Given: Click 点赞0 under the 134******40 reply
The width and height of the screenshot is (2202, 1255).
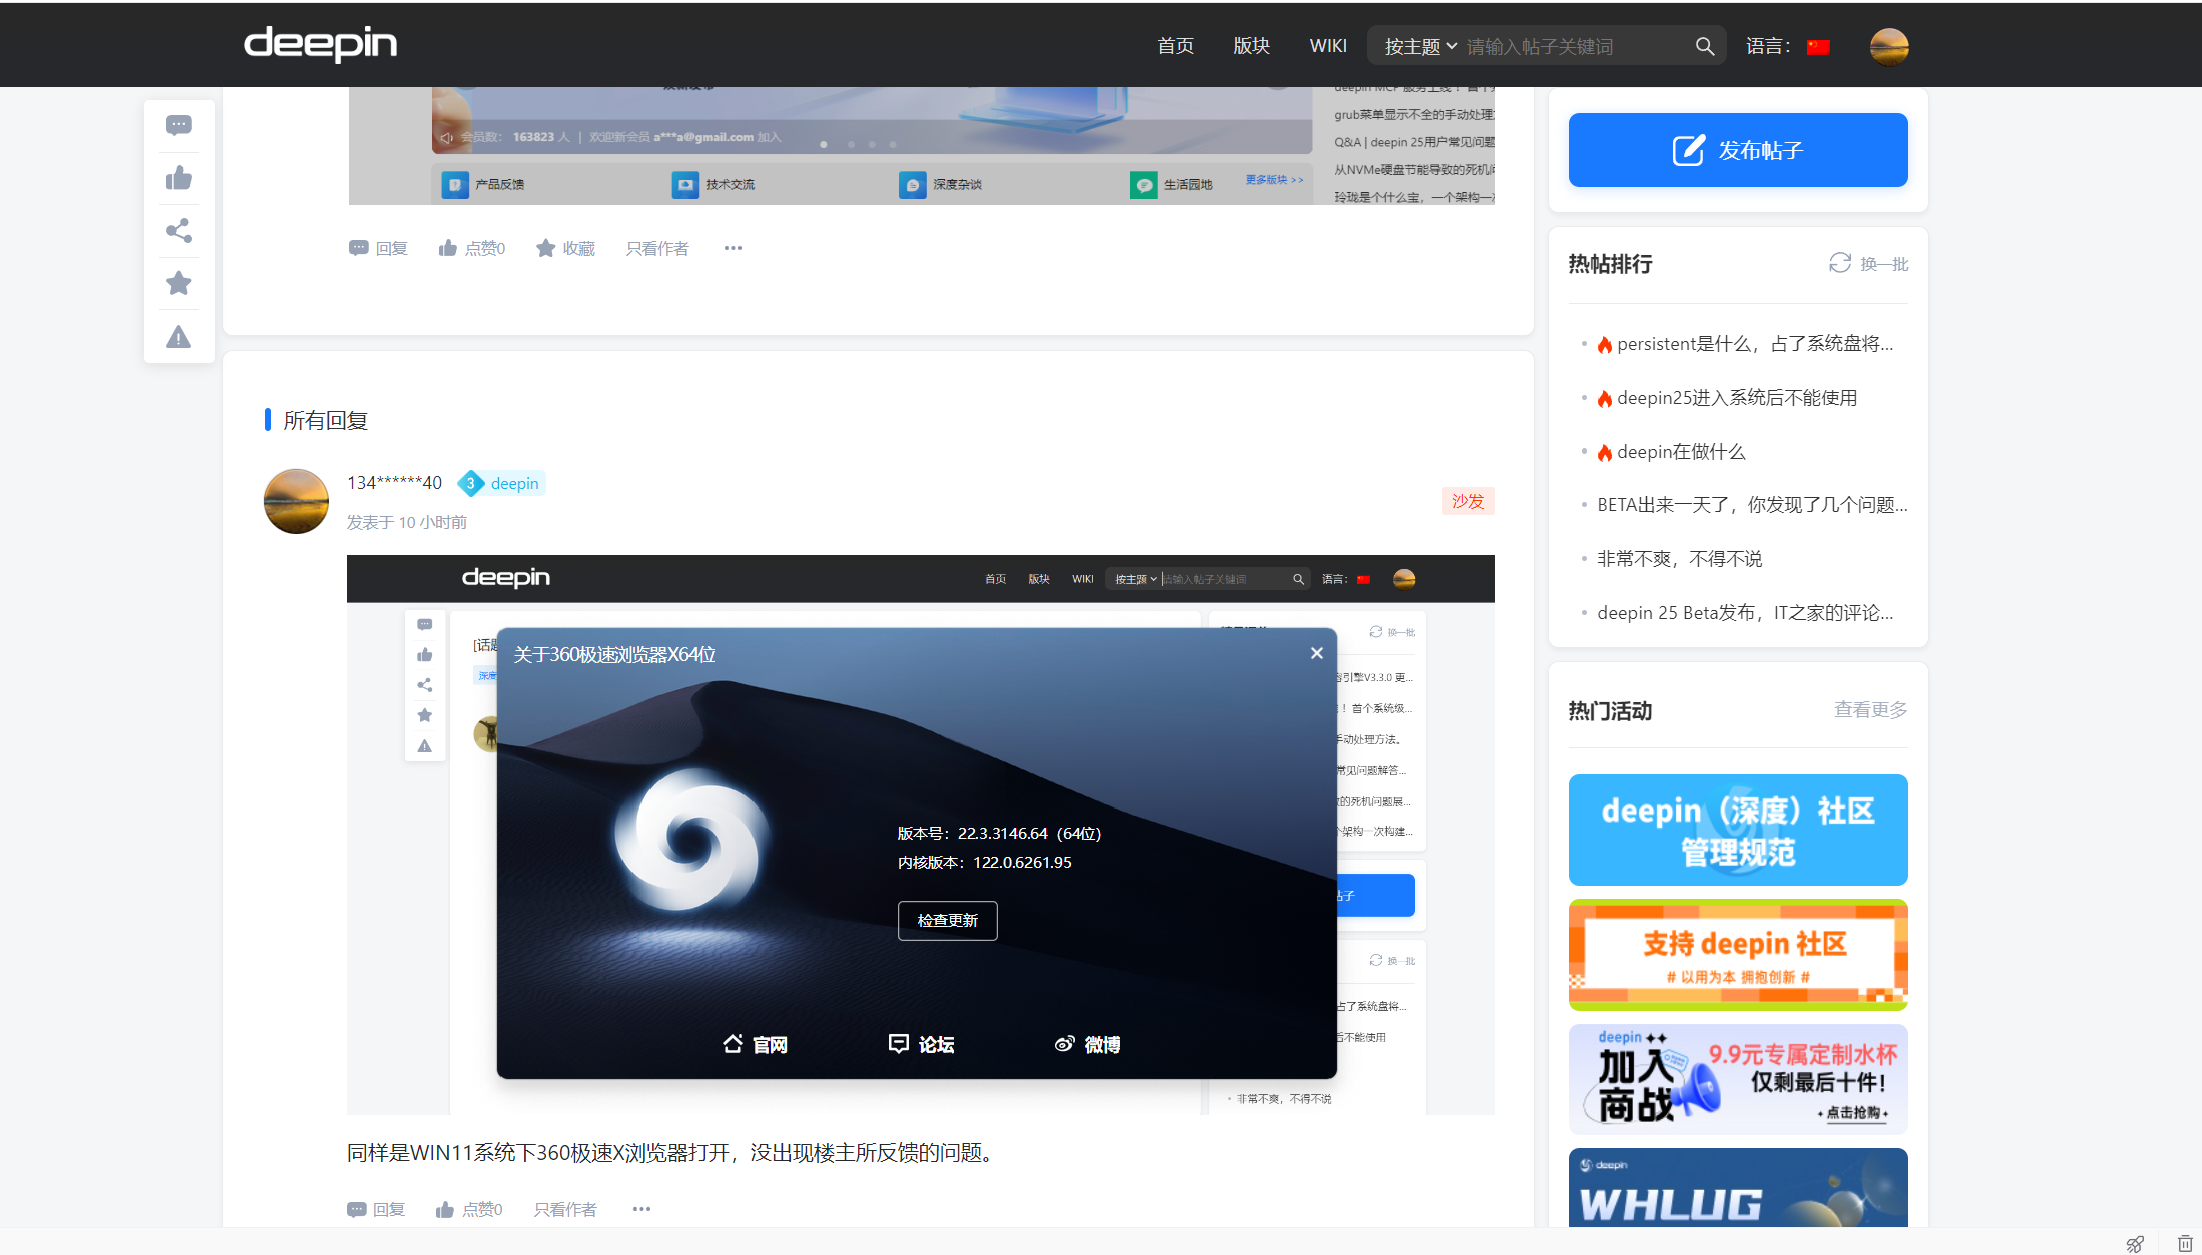Looking at the screenshot, I should (x=469, y=1209).
